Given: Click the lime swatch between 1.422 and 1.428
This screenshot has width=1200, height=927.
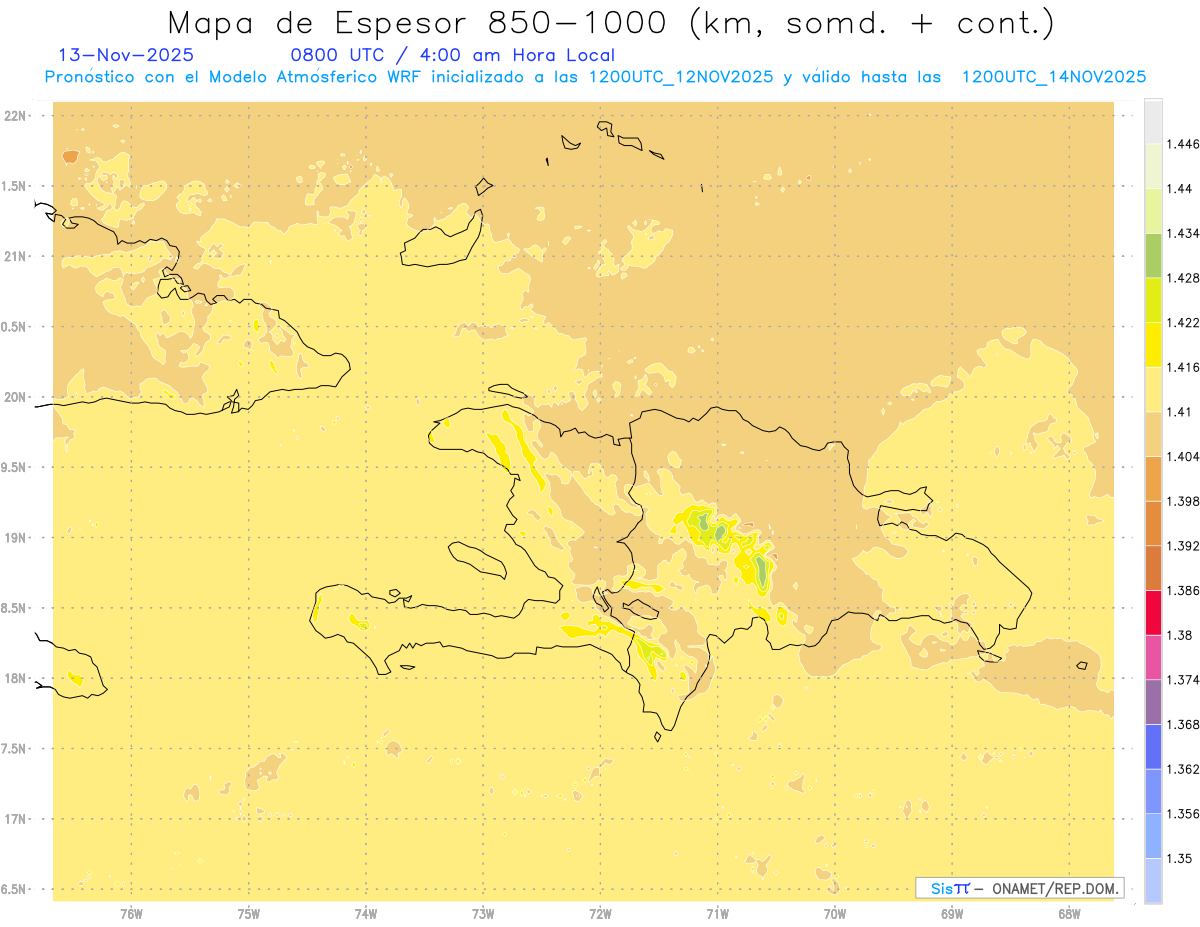Looking at the screenshot, I should 1153,300.
